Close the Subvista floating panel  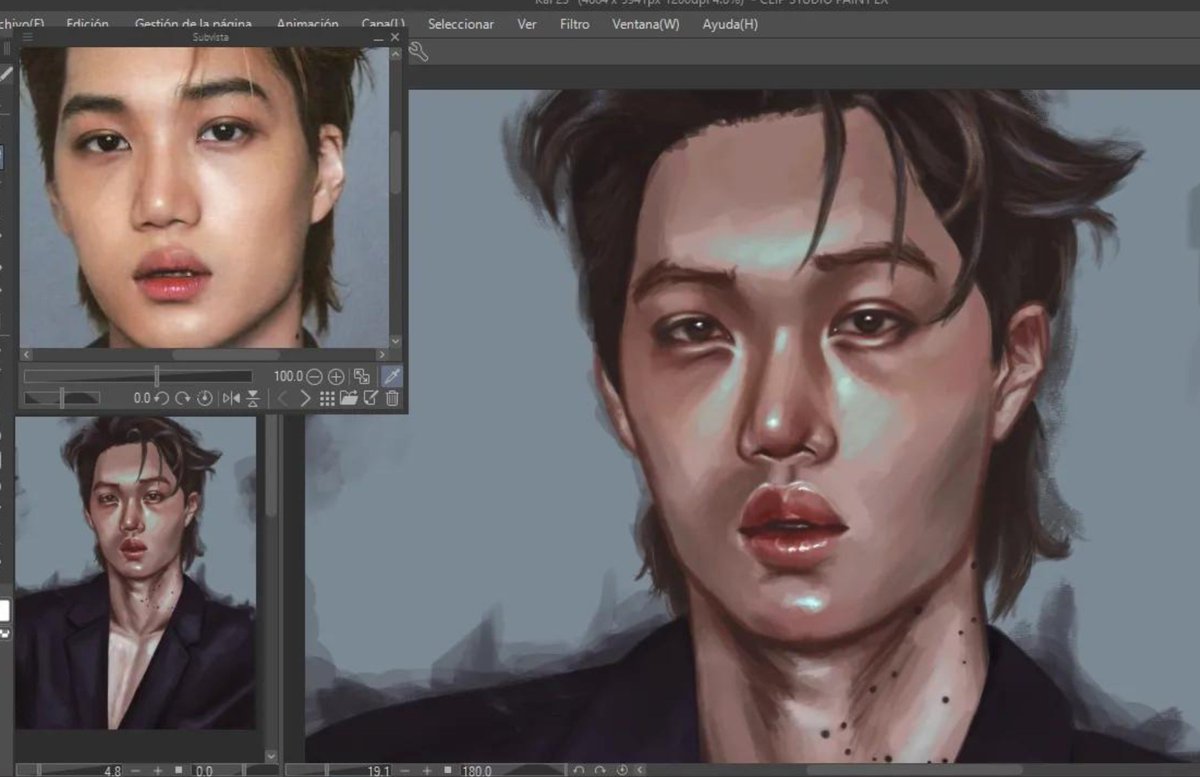tap(395, 37)
